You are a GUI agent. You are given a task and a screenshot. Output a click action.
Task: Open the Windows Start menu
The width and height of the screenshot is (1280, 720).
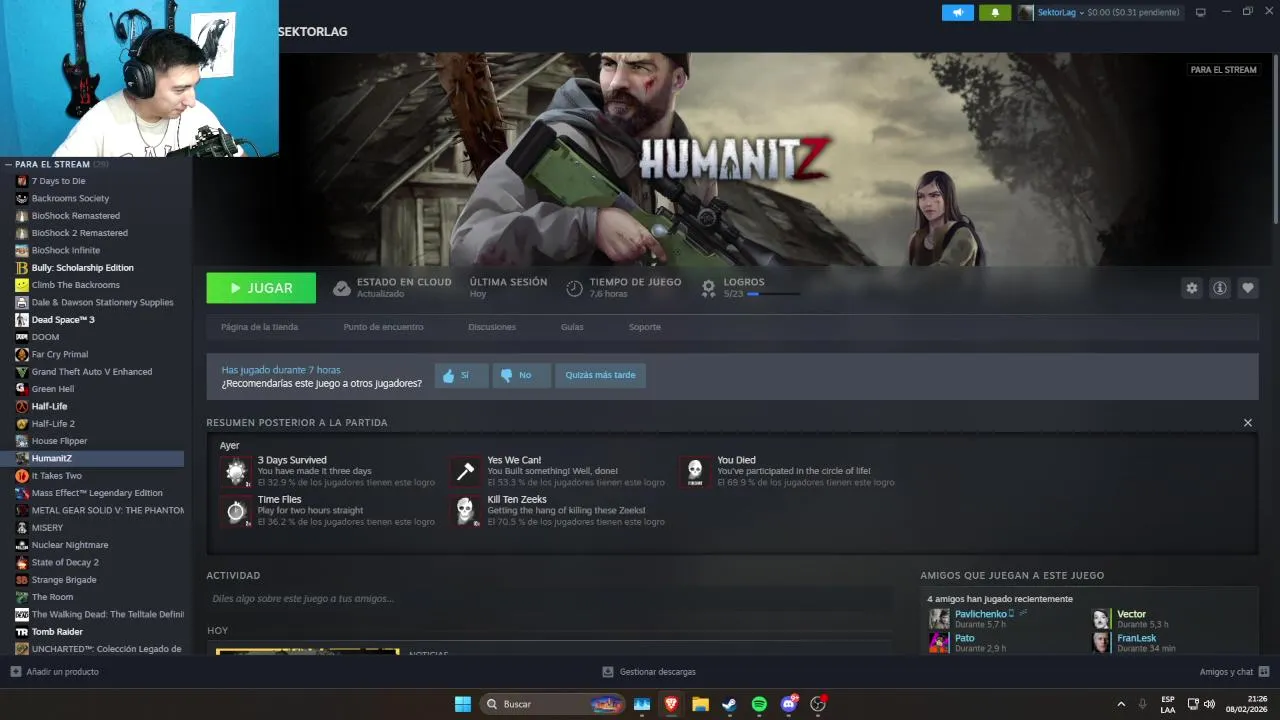[x=463, y=704]
